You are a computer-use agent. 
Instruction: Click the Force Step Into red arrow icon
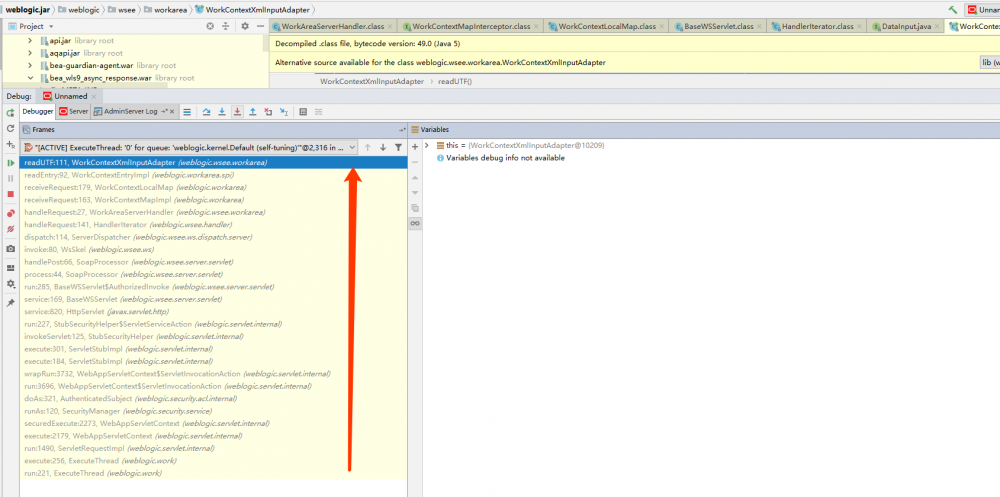(237, 112)
